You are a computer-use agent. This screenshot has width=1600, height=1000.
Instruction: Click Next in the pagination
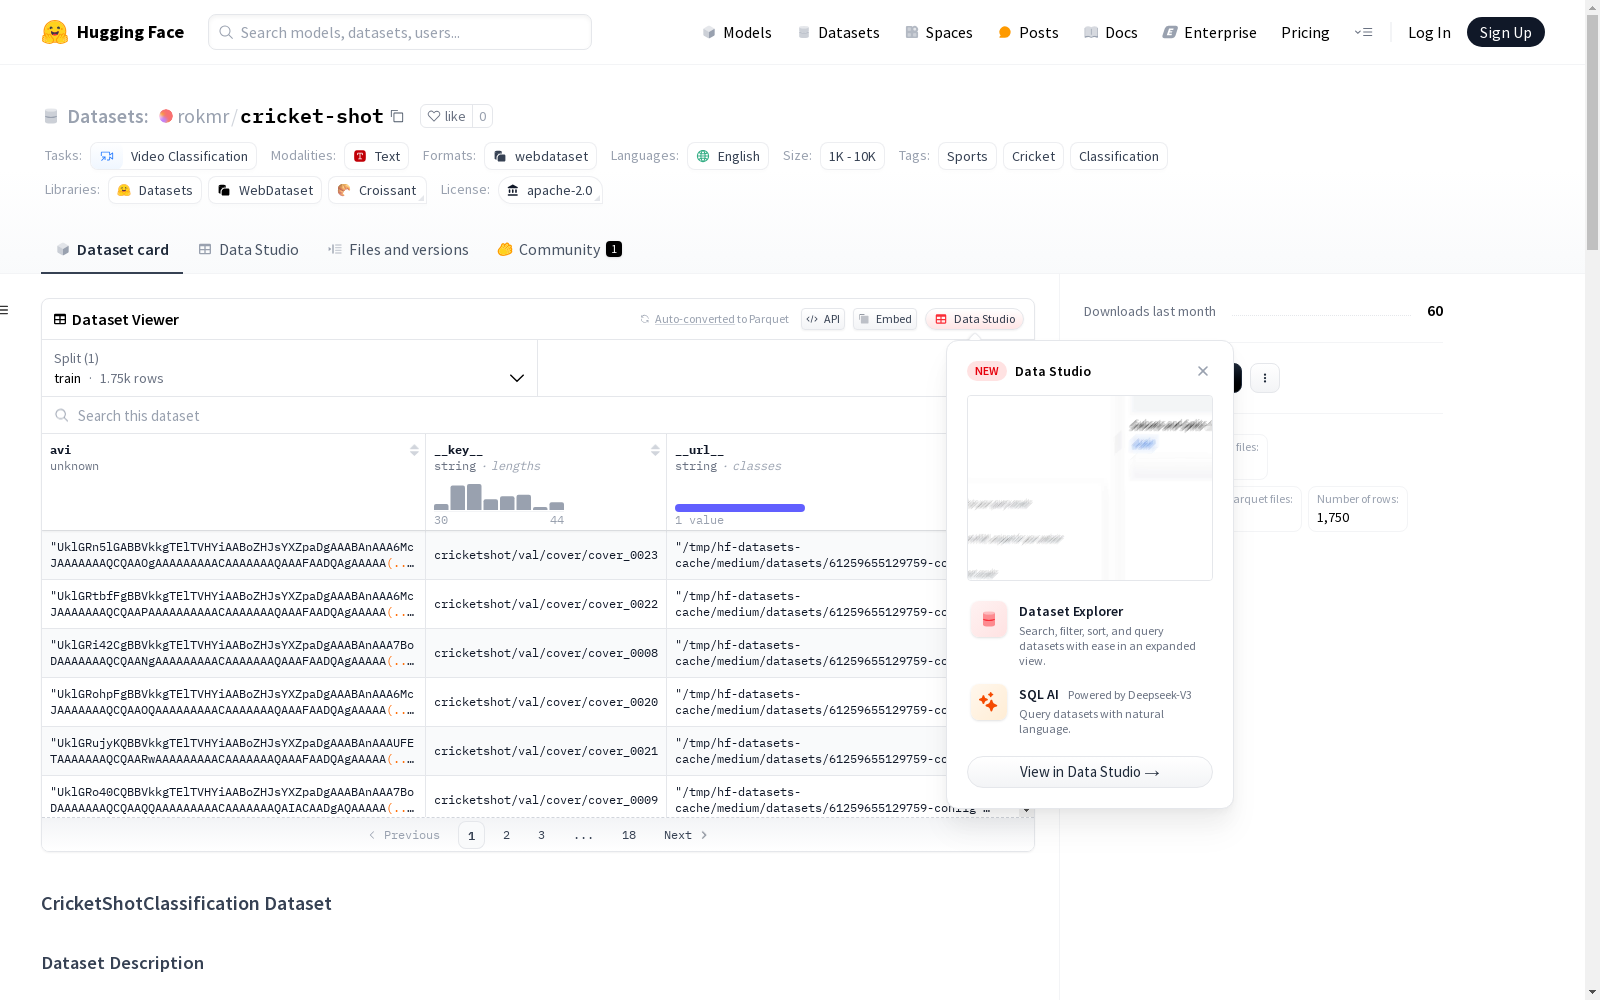686,835
